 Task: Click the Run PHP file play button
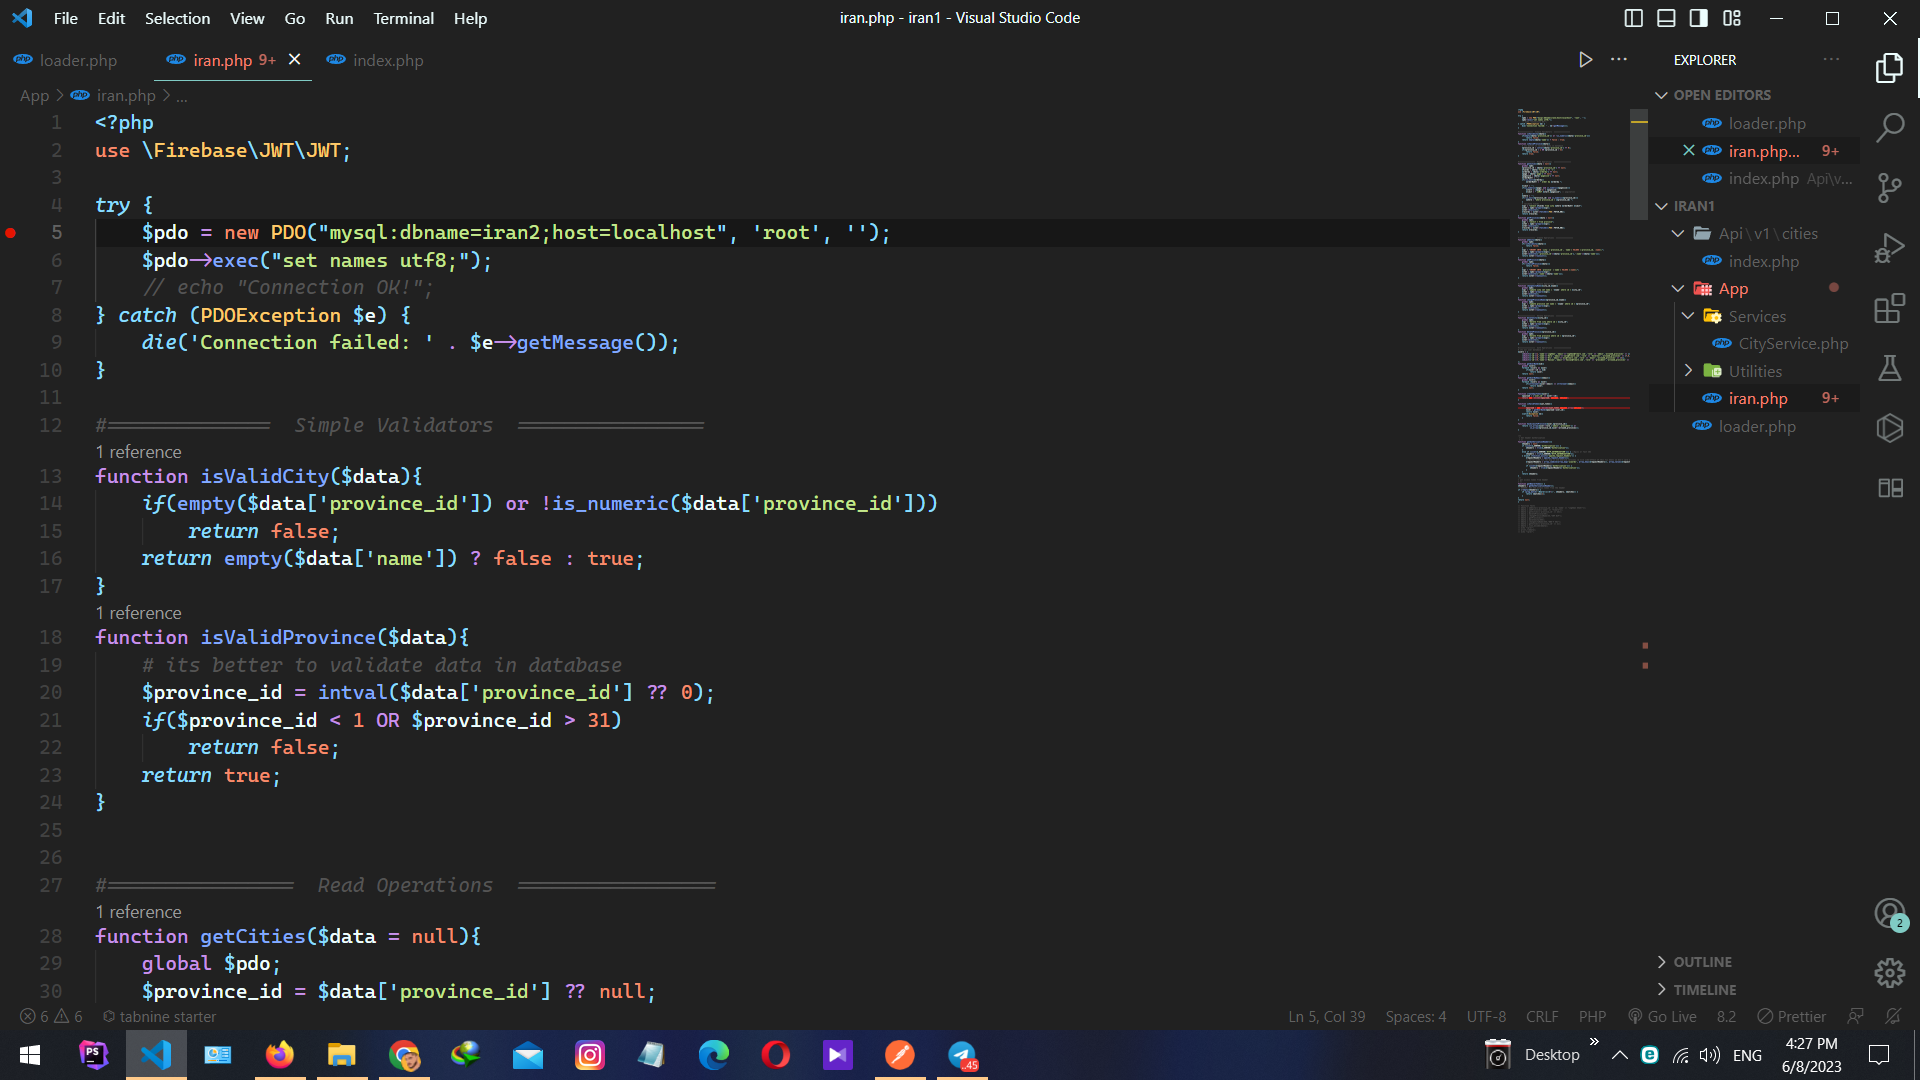(1585, 60)
